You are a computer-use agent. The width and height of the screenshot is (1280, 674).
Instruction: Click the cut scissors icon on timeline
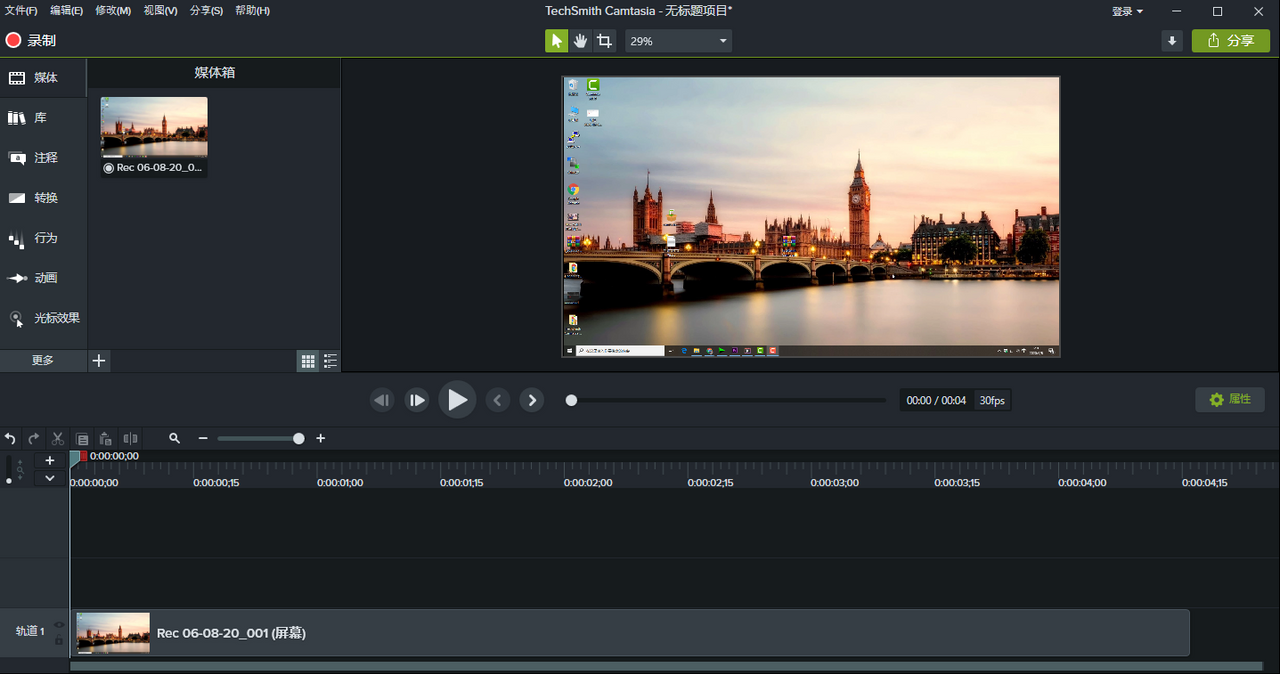(58, 439)
